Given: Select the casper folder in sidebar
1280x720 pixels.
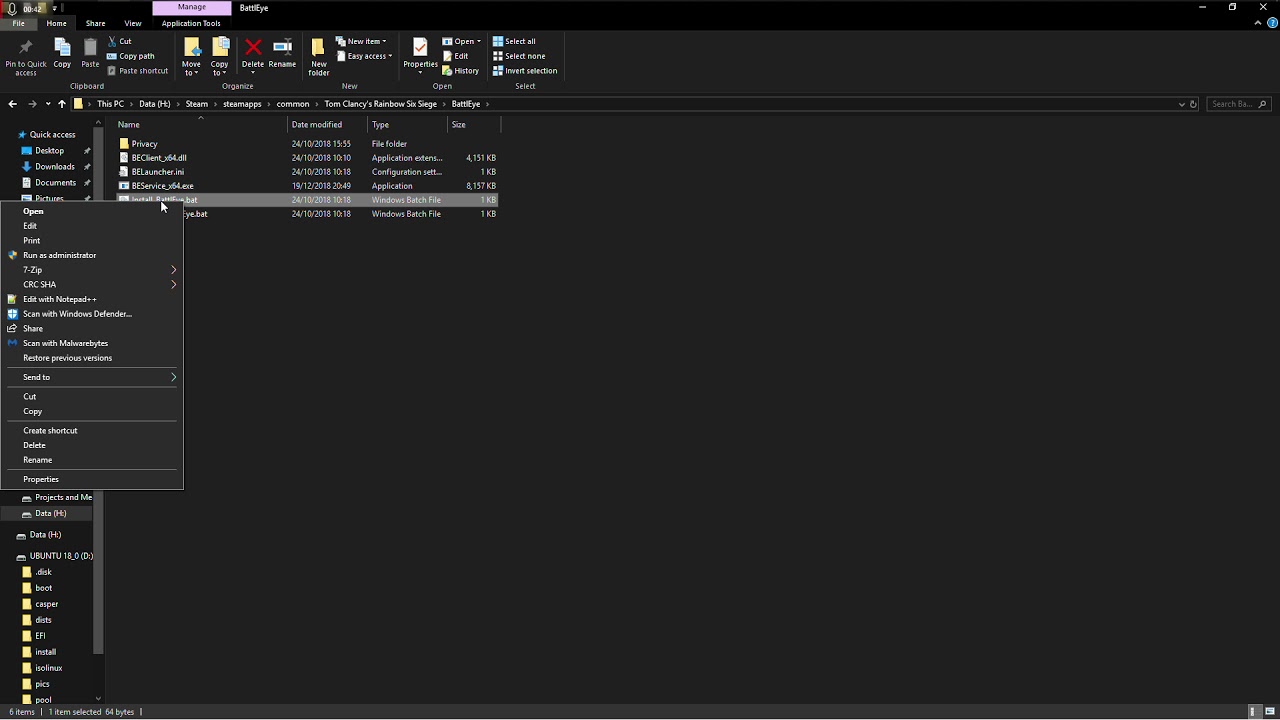Looking at the screenshot, I should (x=46, y=604).
